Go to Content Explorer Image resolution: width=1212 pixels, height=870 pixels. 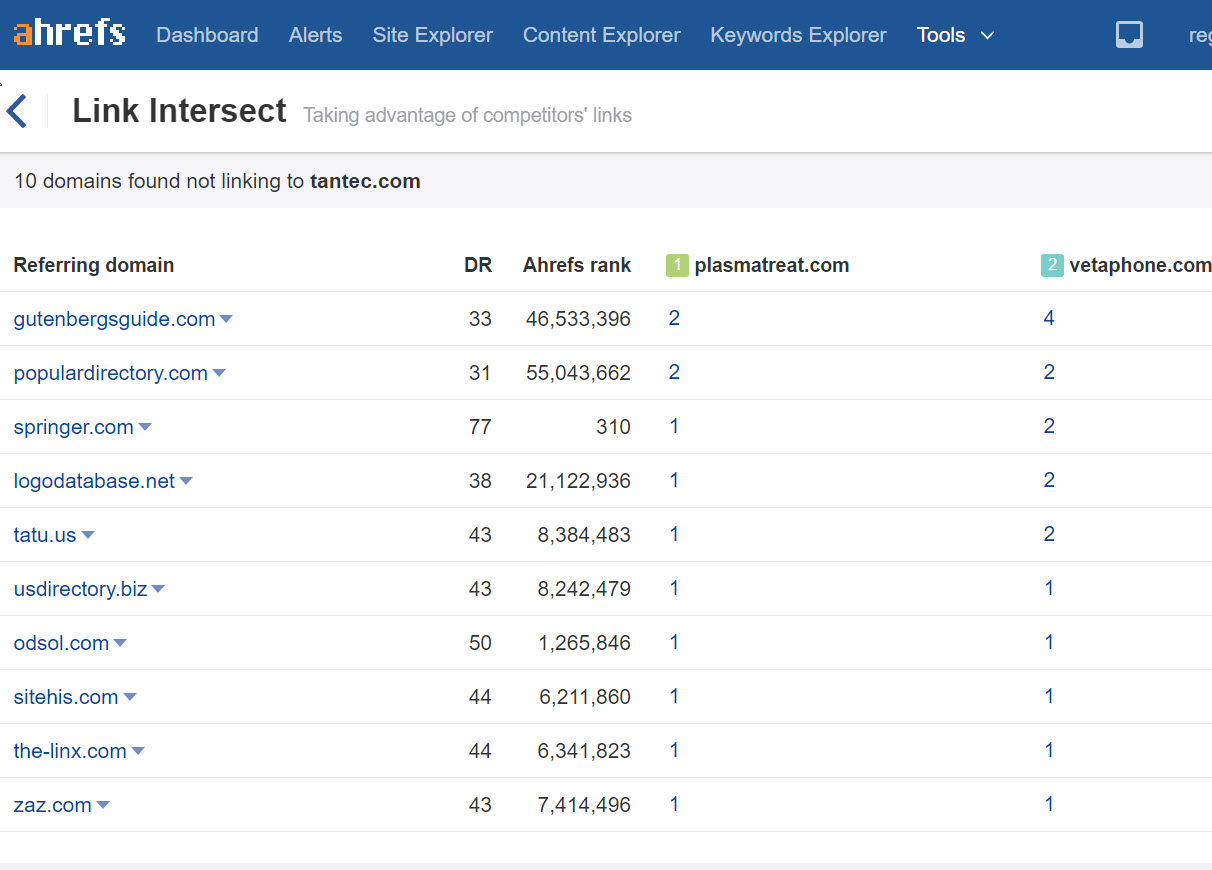click(602, 35)
